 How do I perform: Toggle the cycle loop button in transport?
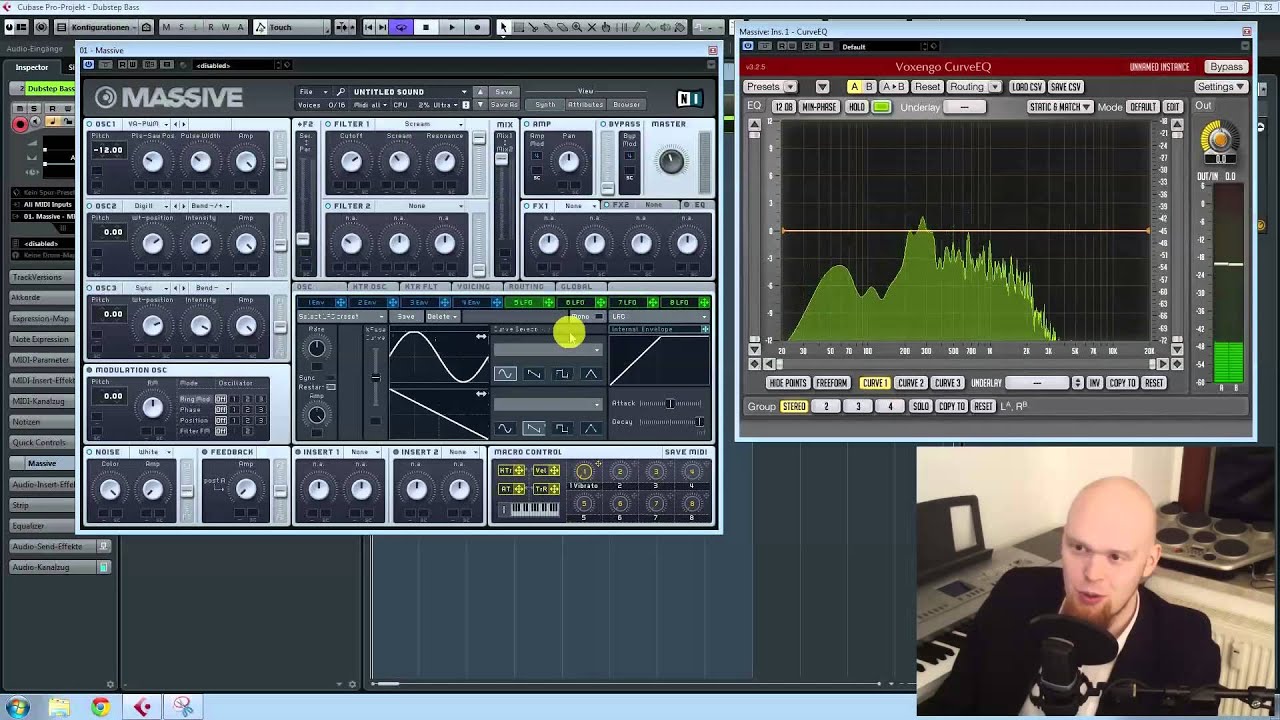(401, 27)
